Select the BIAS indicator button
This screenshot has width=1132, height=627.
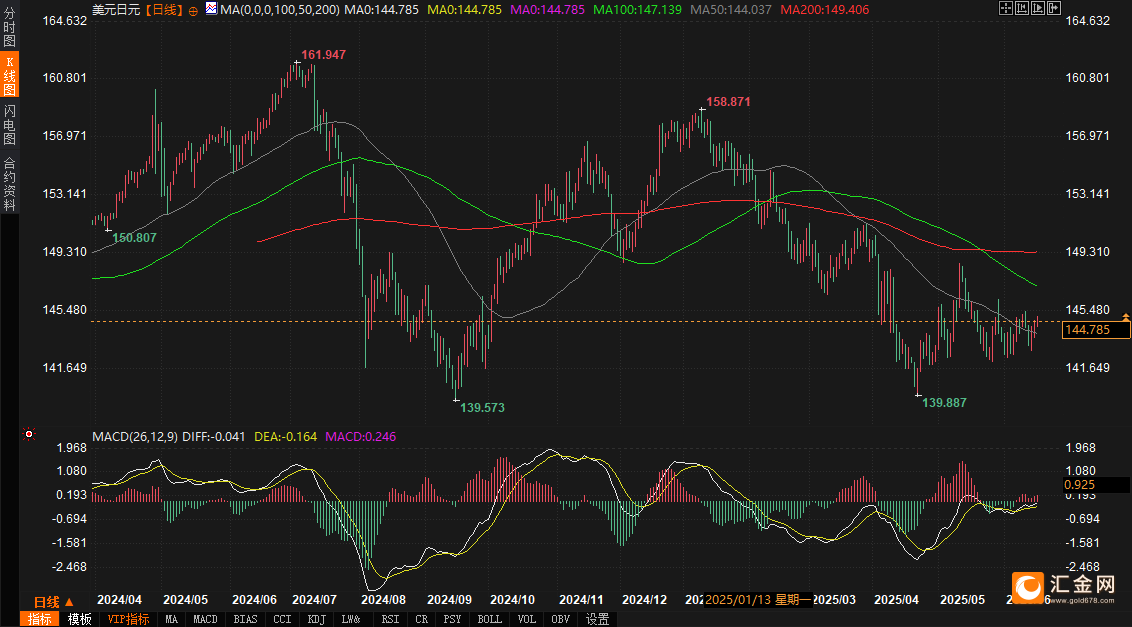tap(245, 619)
